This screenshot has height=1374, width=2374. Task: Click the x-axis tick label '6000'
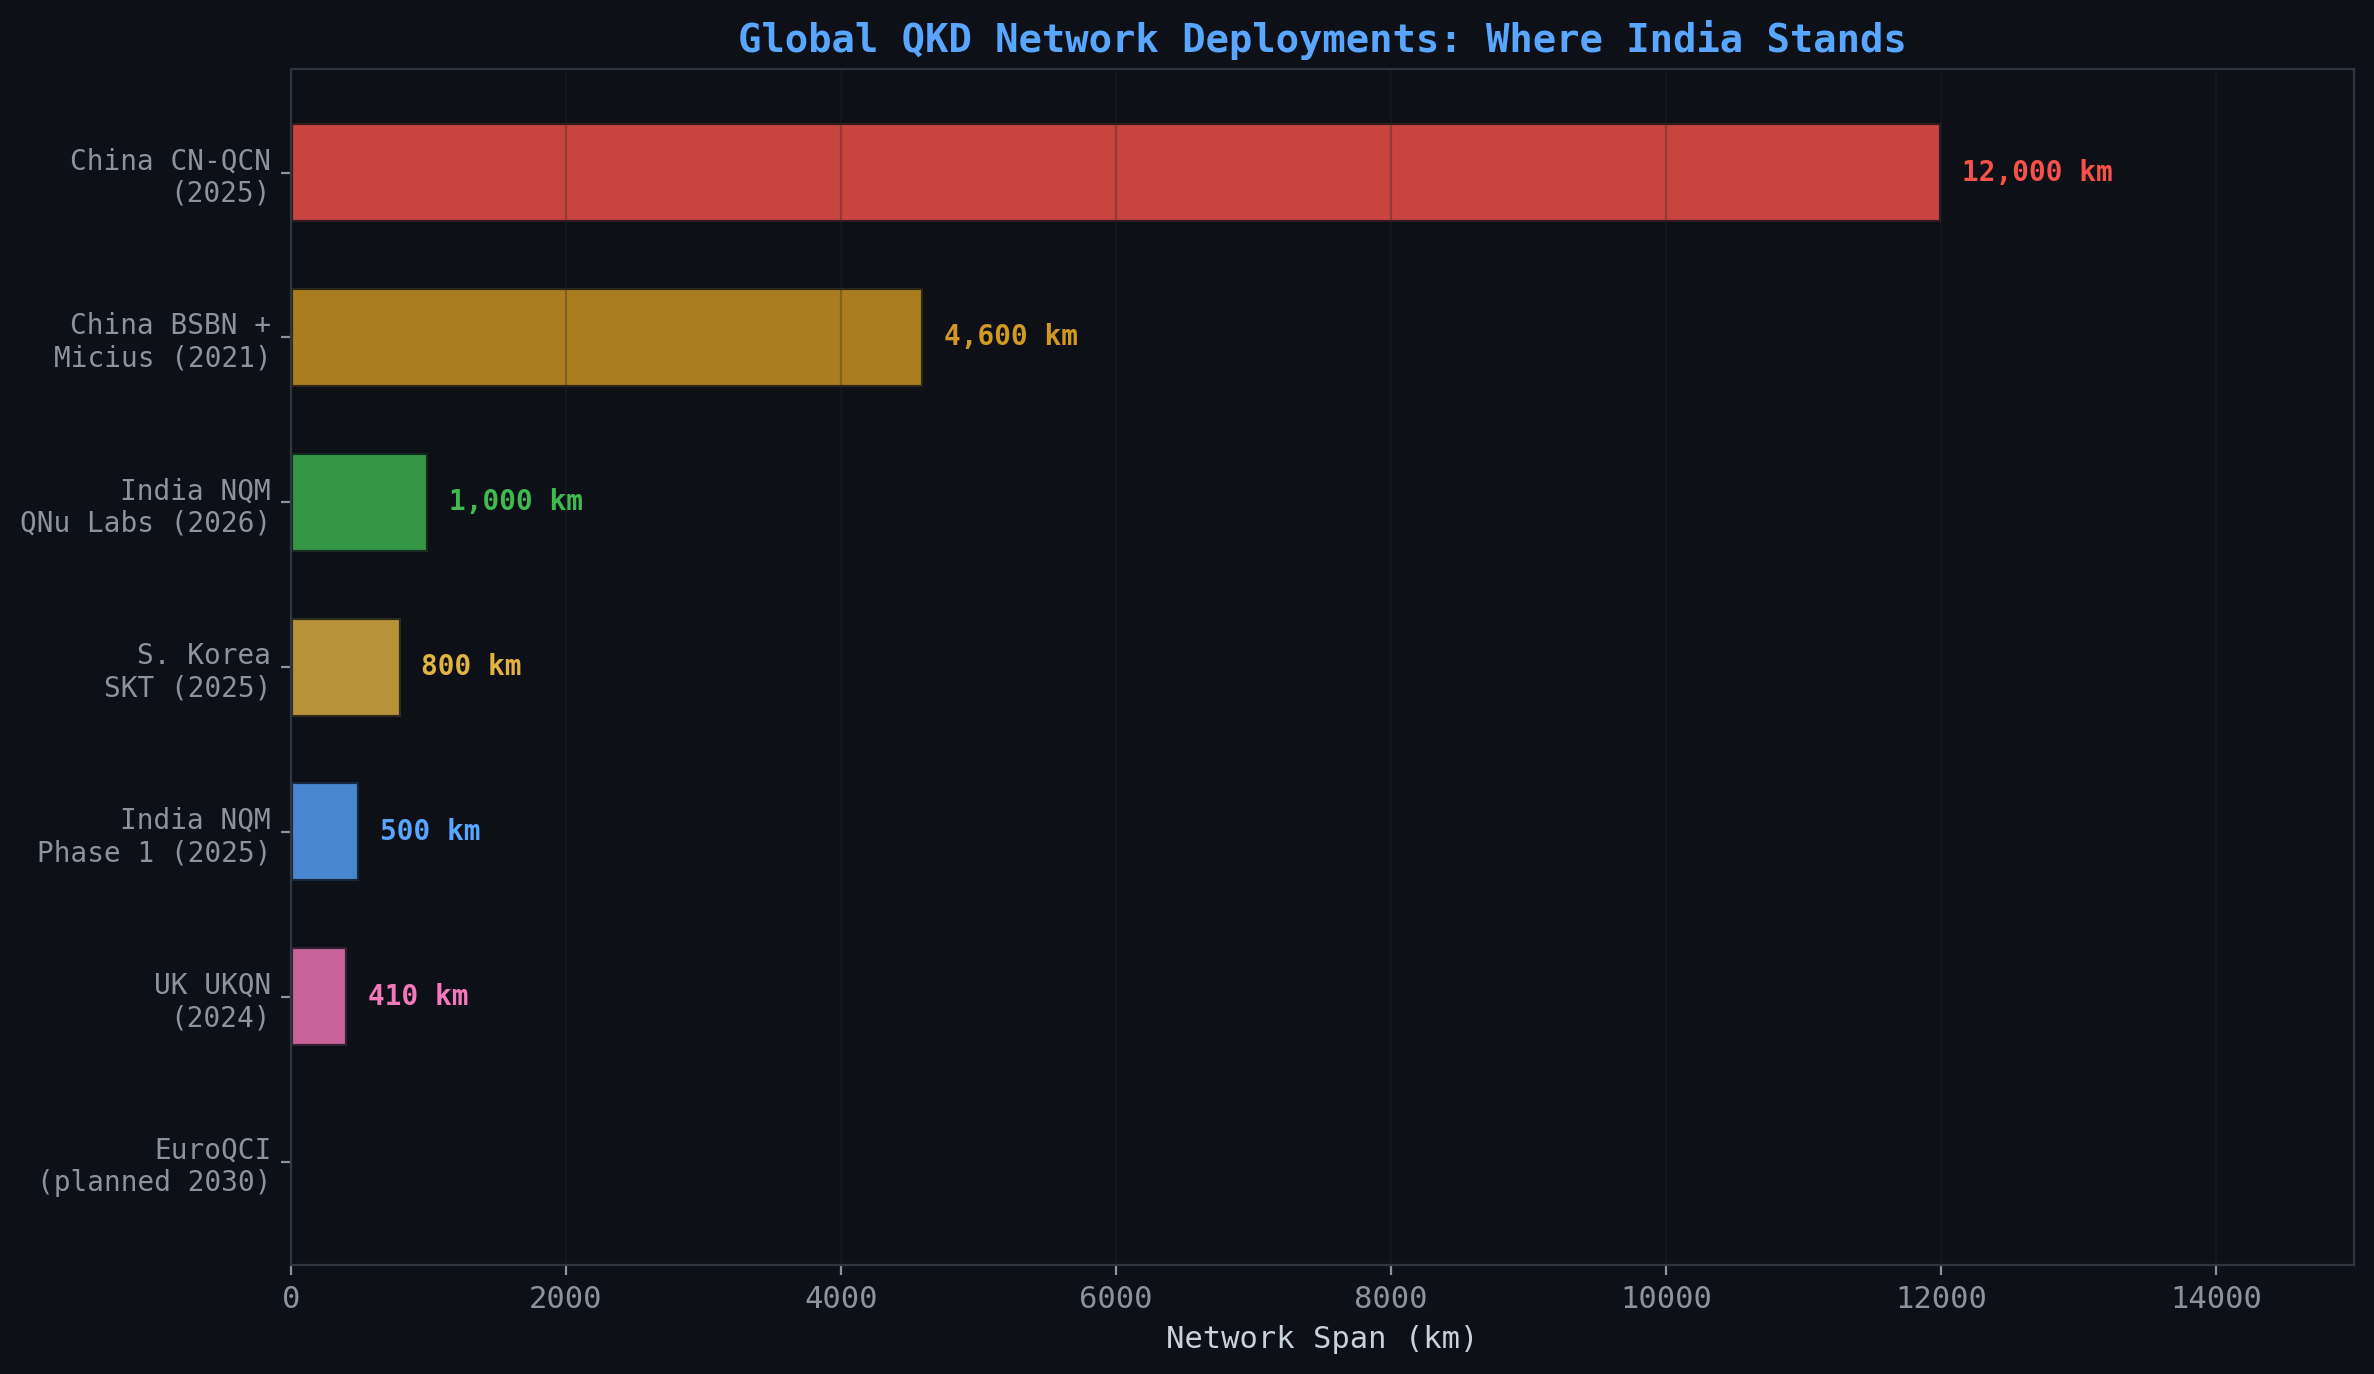pos(1115,1298)
